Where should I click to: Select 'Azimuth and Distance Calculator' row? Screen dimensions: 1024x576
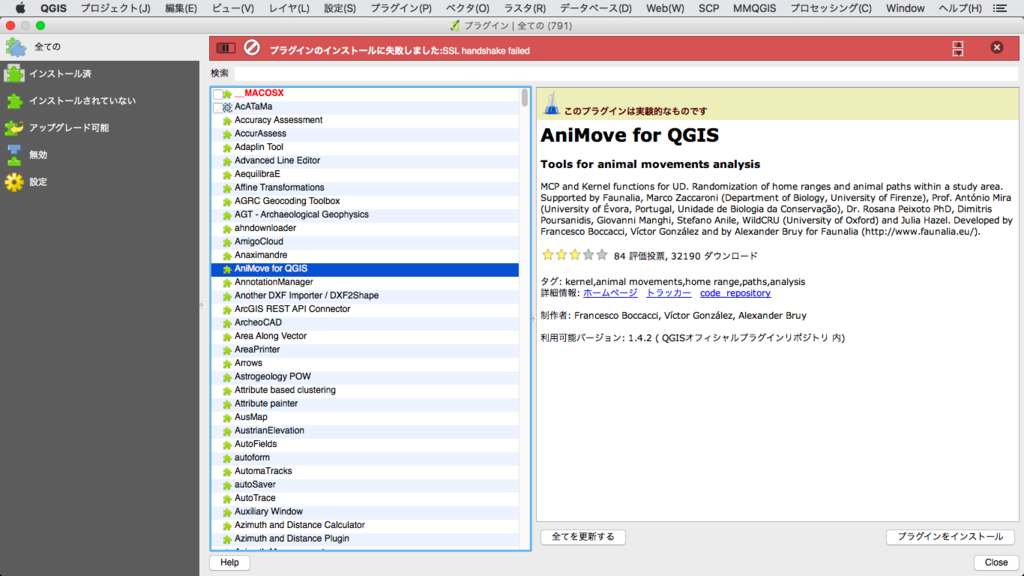[x=365, y=525]
